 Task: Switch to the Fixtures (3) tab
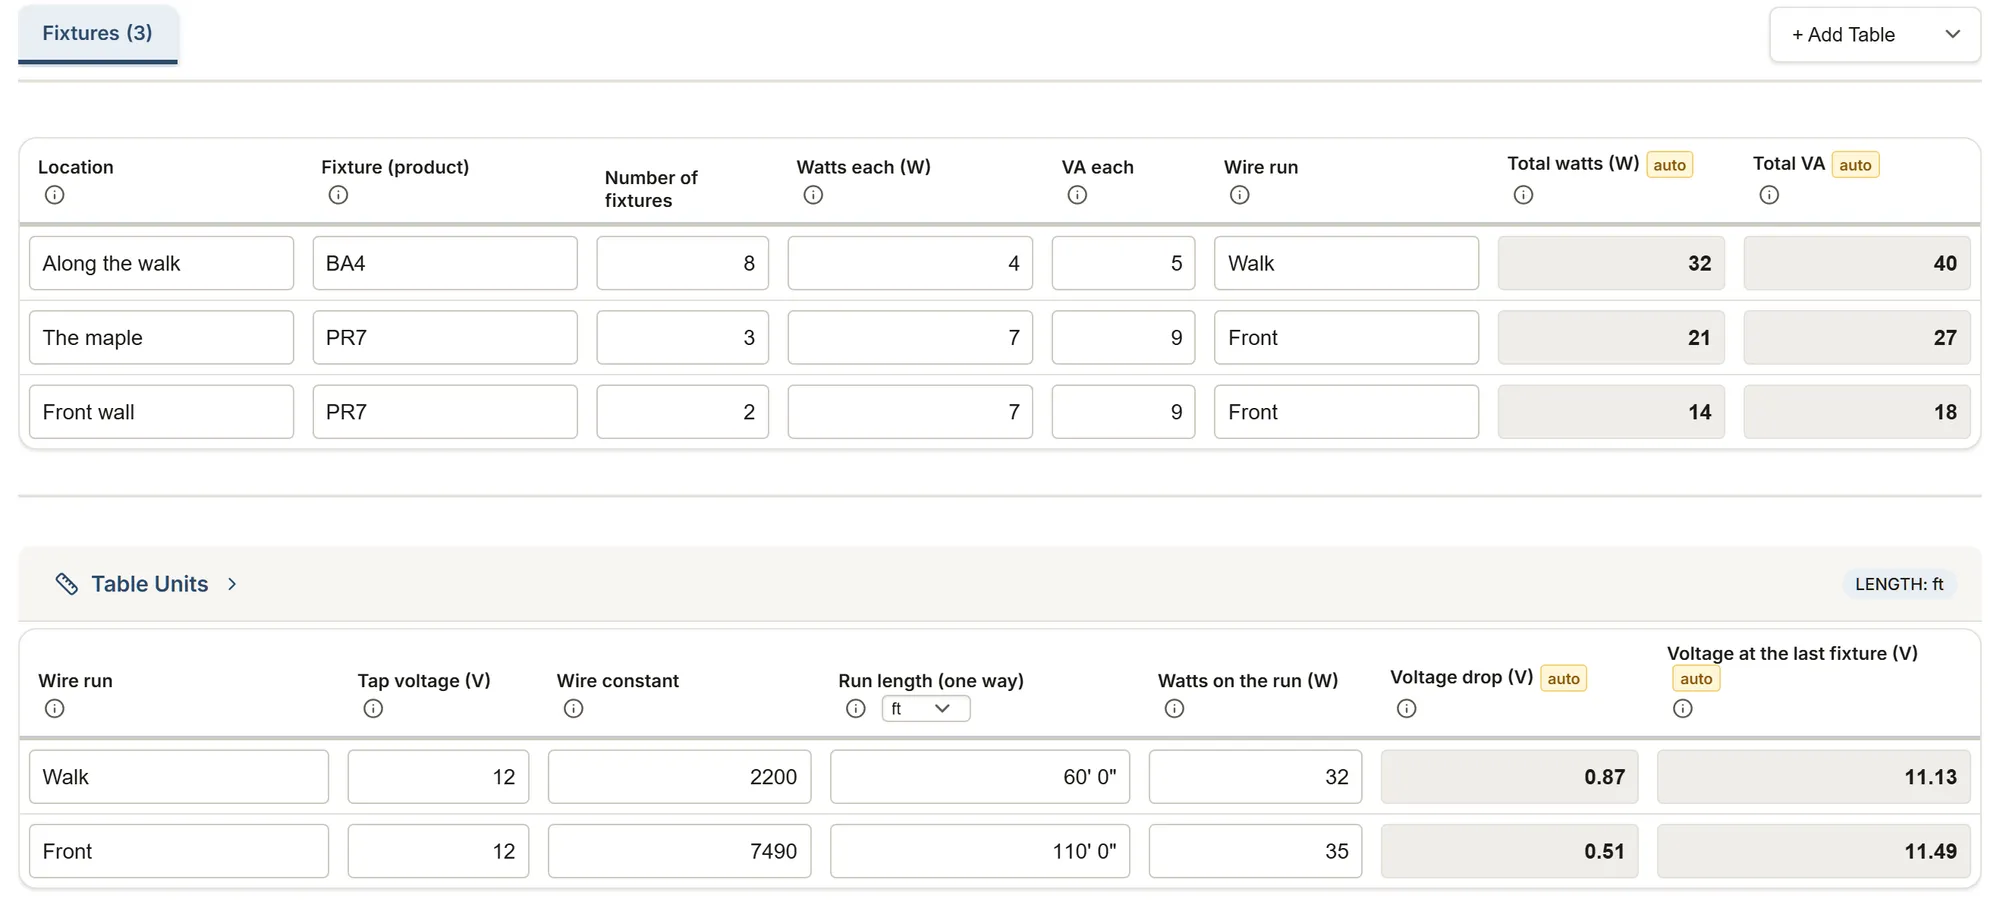coord(98,33)
